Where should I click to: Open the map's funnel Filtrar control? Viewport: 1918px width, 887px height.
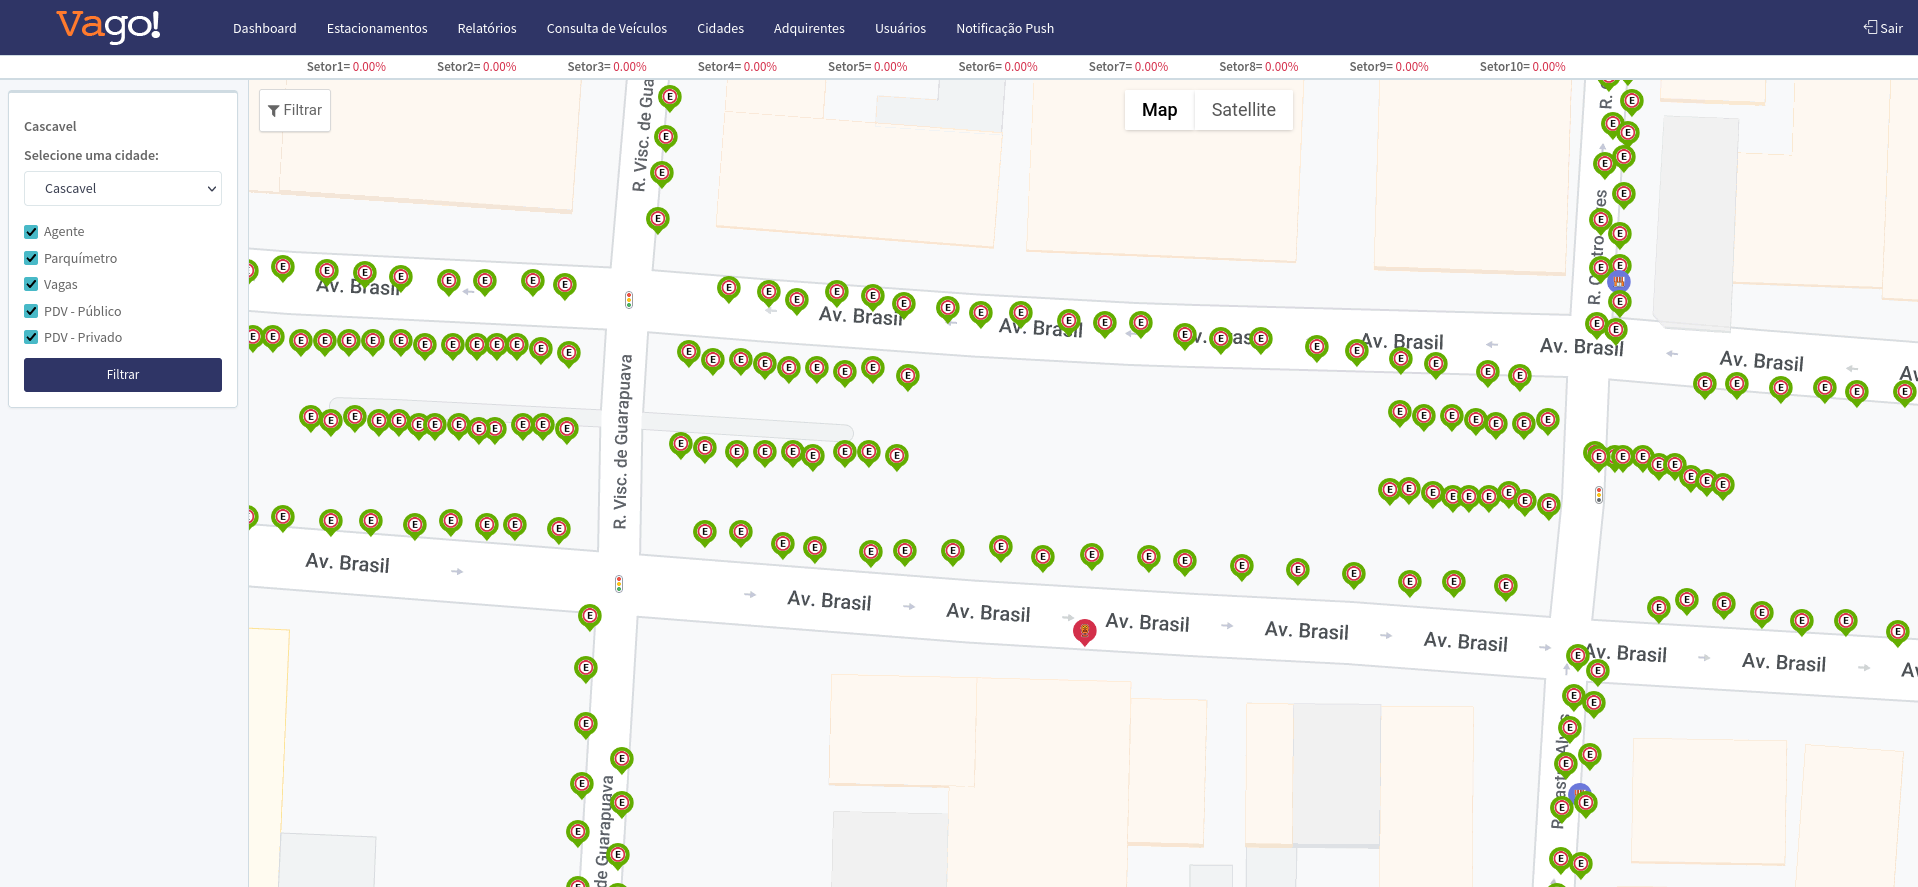click(295, 110)
